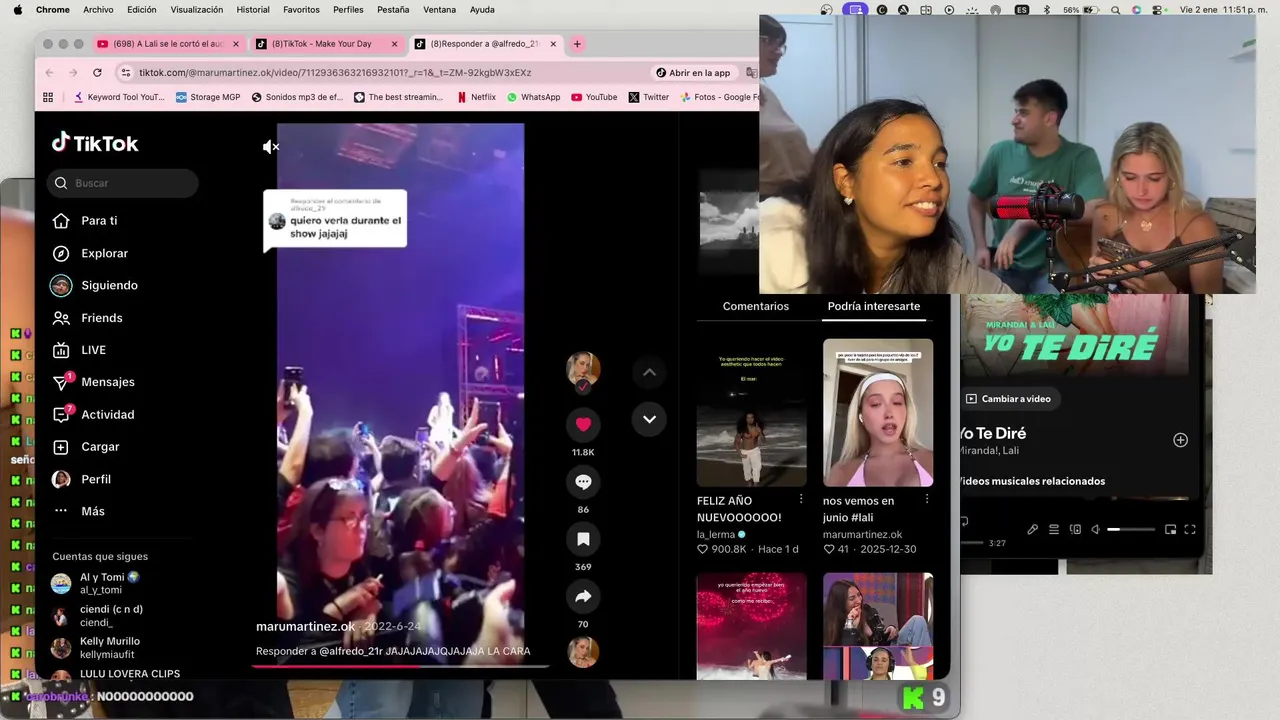Adjust music player volume slider
The height and width of the screenshot is (720, 1280).
1131,529
